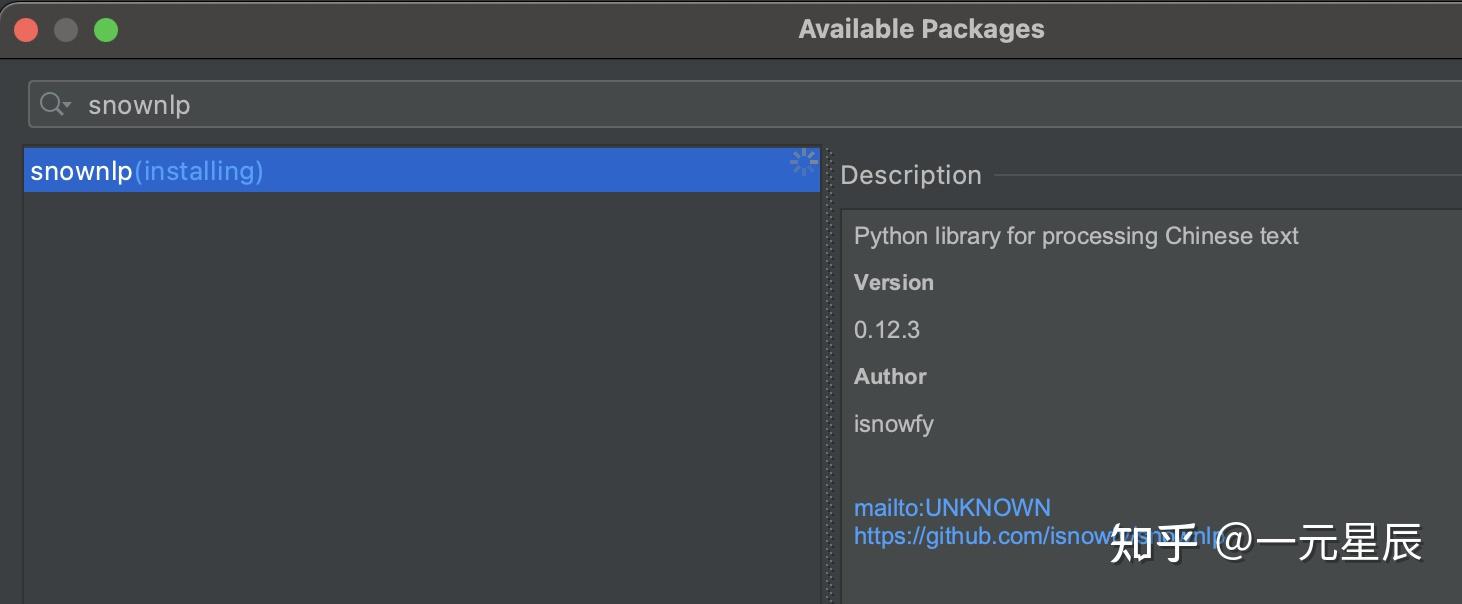Viewport: 1462px width, 604px height.
Task: Zoom window with the green button
Action: pos(106,30)
